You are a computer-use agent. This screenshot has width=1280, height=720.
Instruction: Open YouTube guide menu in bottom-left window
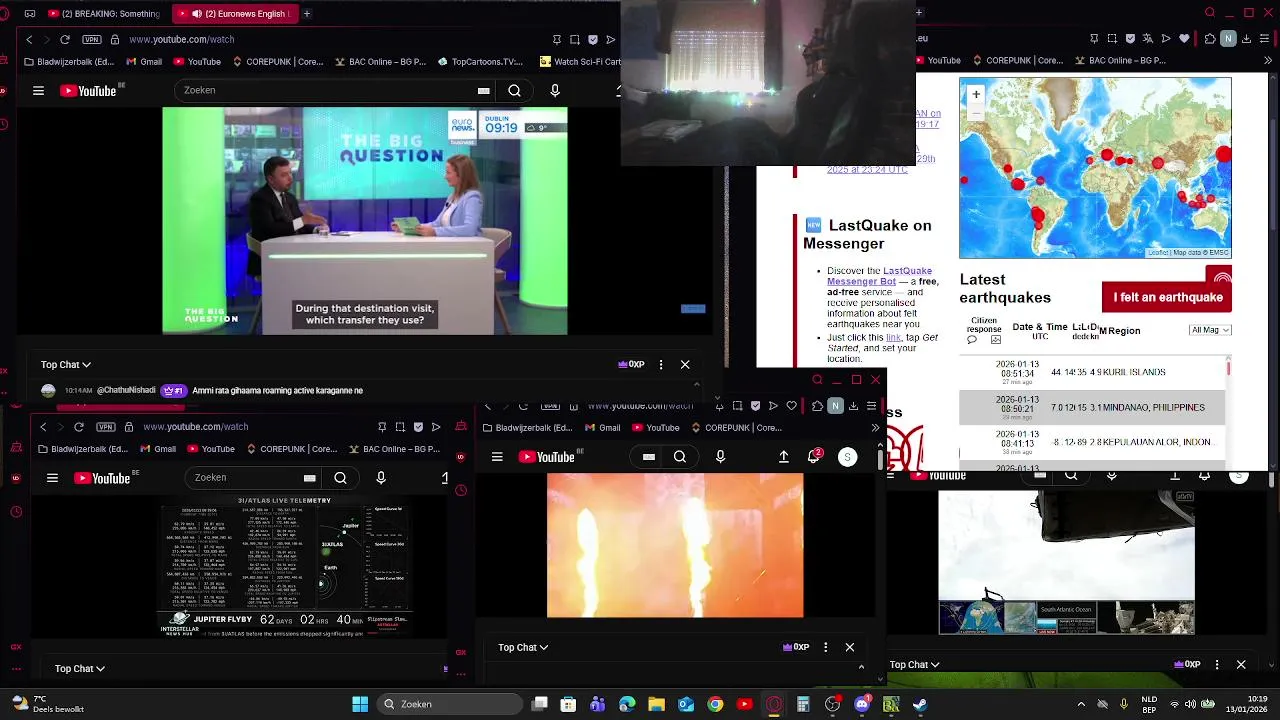[52, 478]
